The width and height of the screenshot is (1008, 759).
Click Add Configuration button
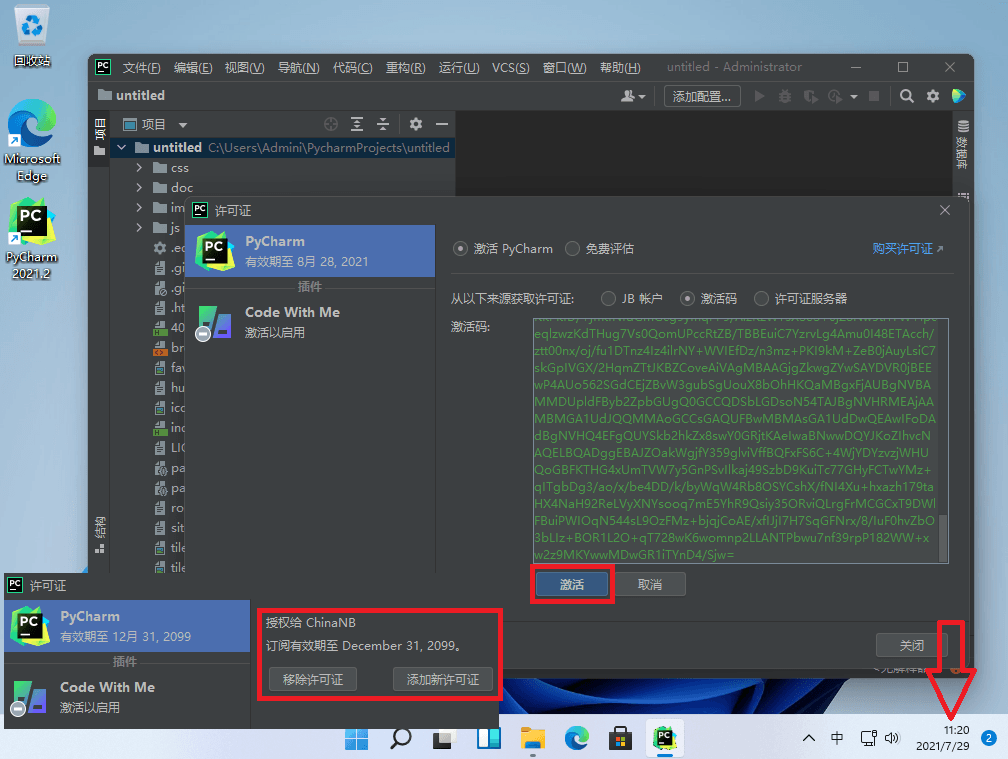[x=702, y=96]
